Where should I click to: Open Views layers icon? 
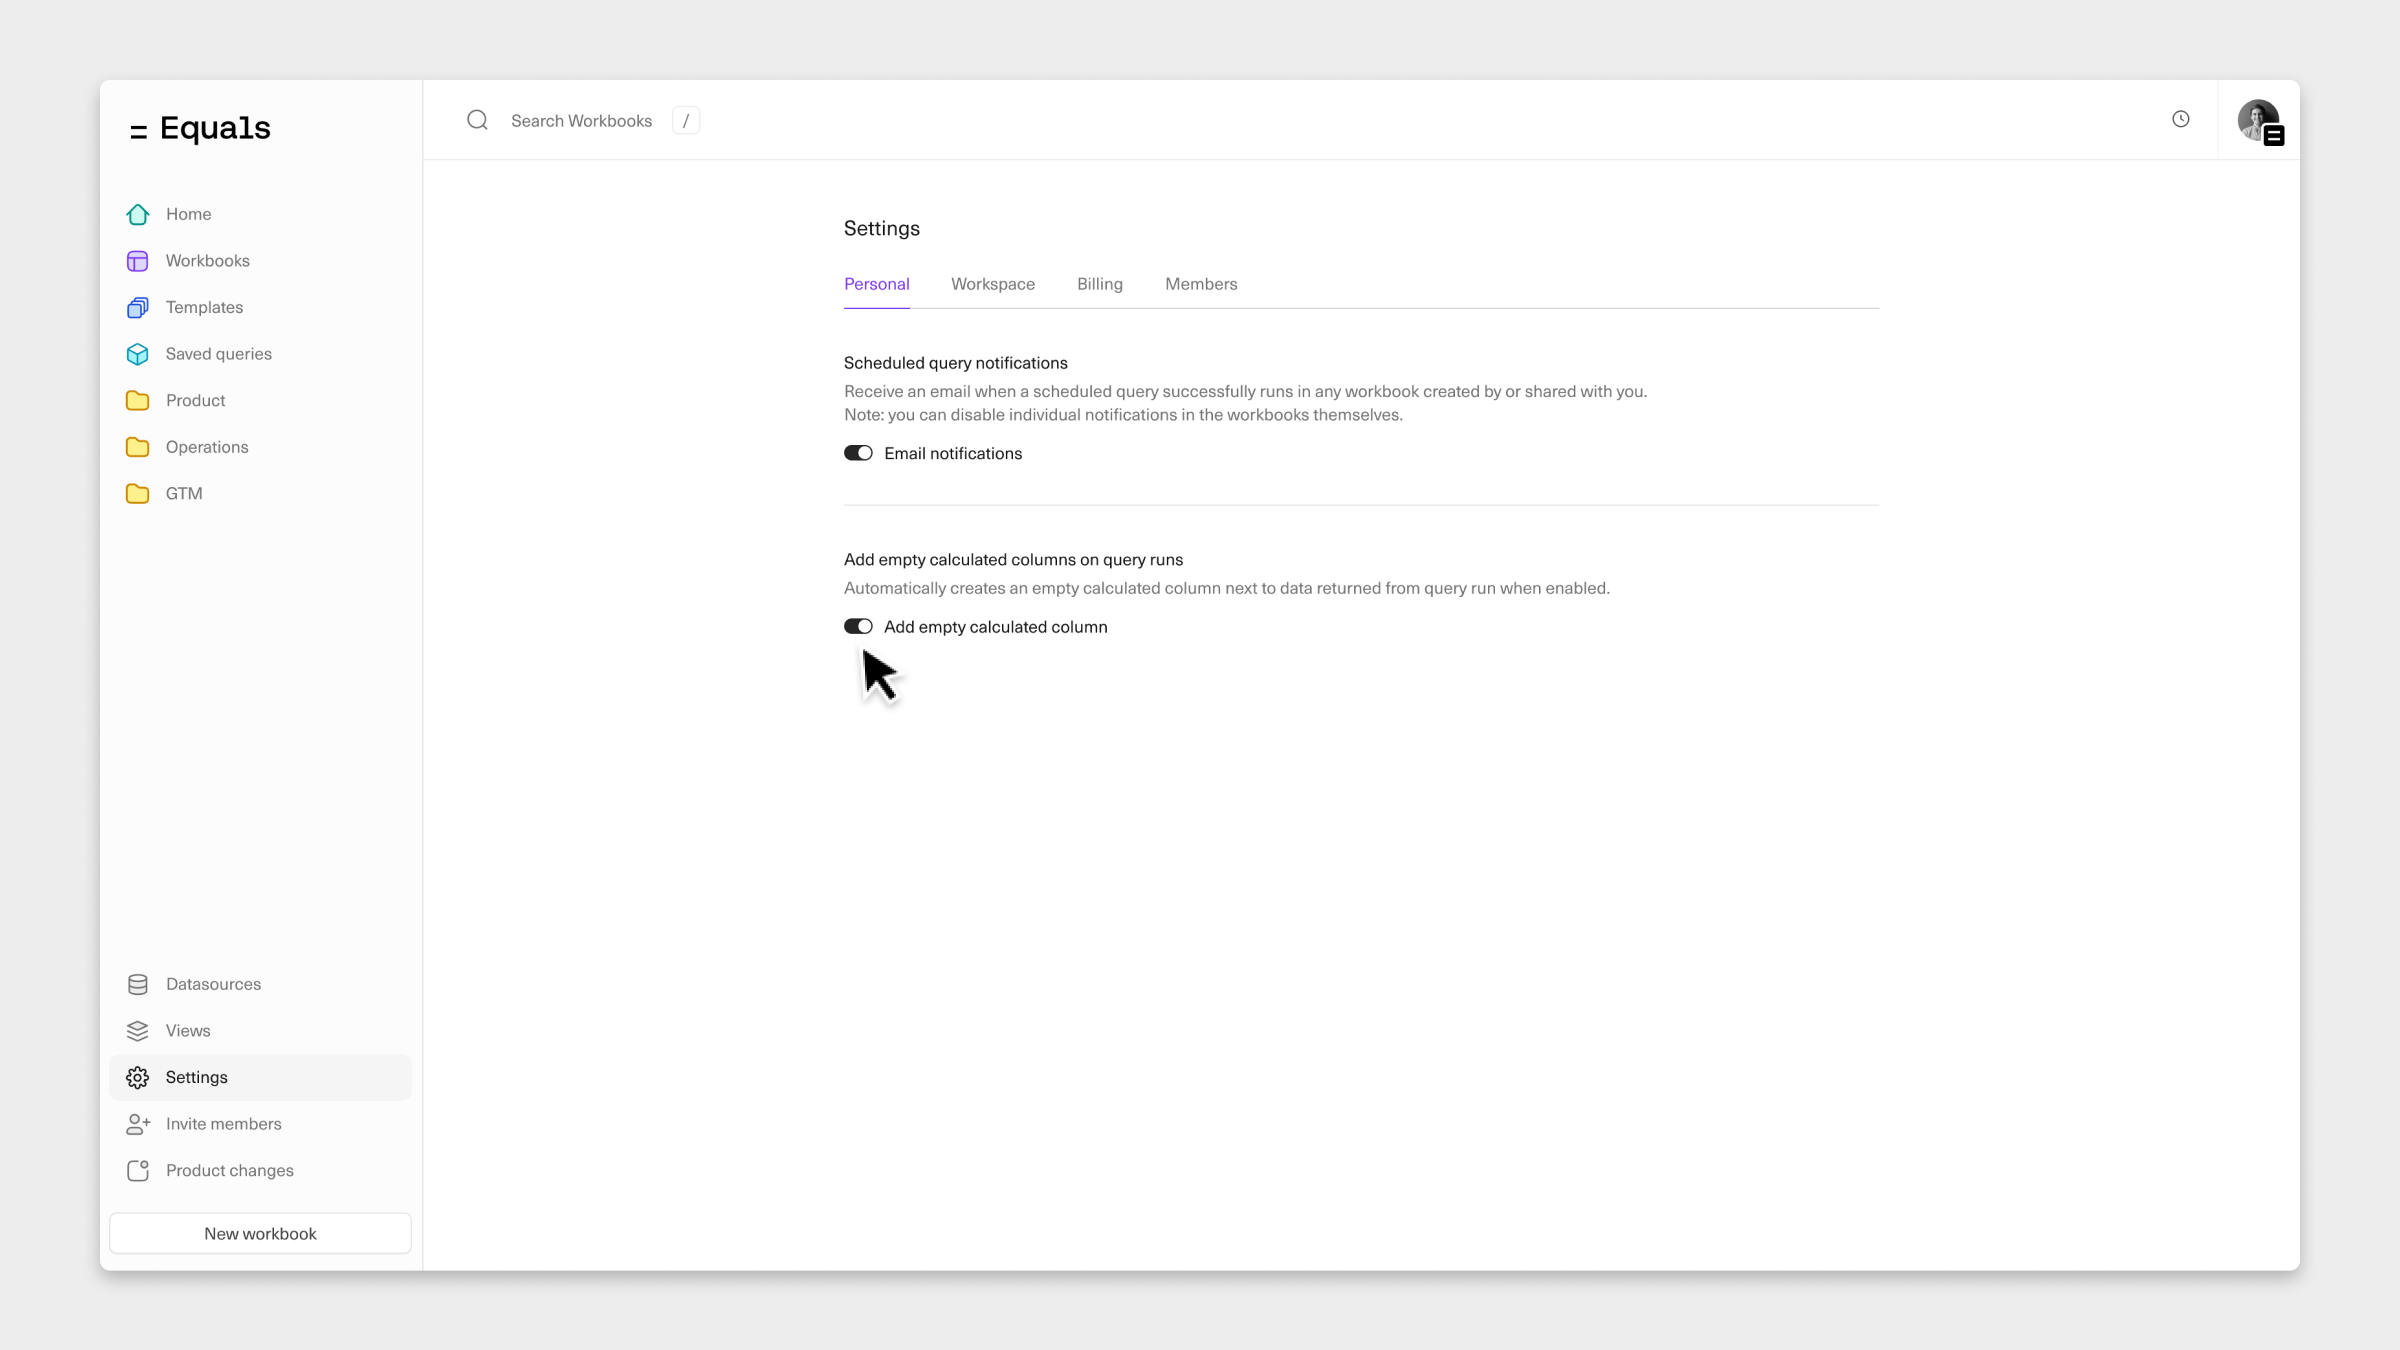(x=138, y=1031)
